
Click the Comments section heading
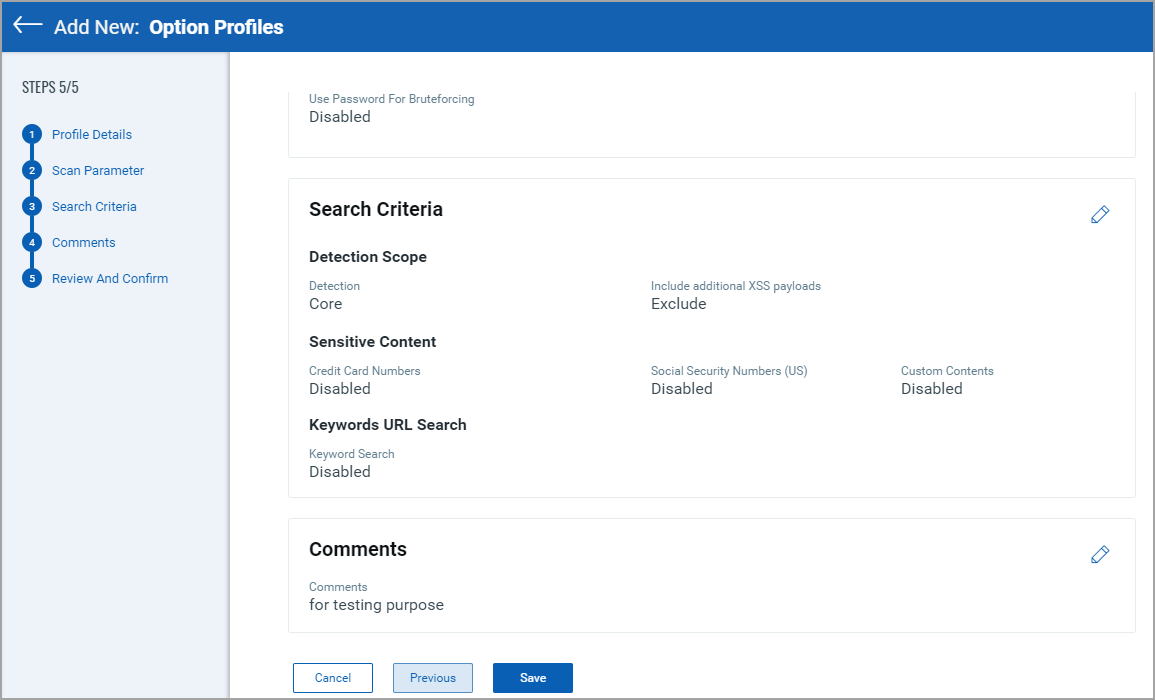[x=358, y=549]
